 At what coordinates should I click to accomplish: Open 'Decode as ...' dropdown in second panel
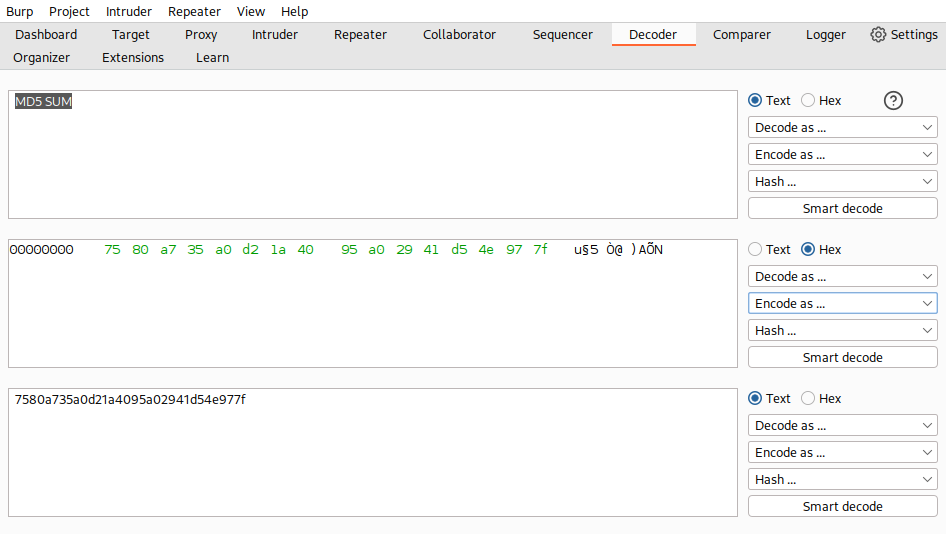click(x=842, y=276)
